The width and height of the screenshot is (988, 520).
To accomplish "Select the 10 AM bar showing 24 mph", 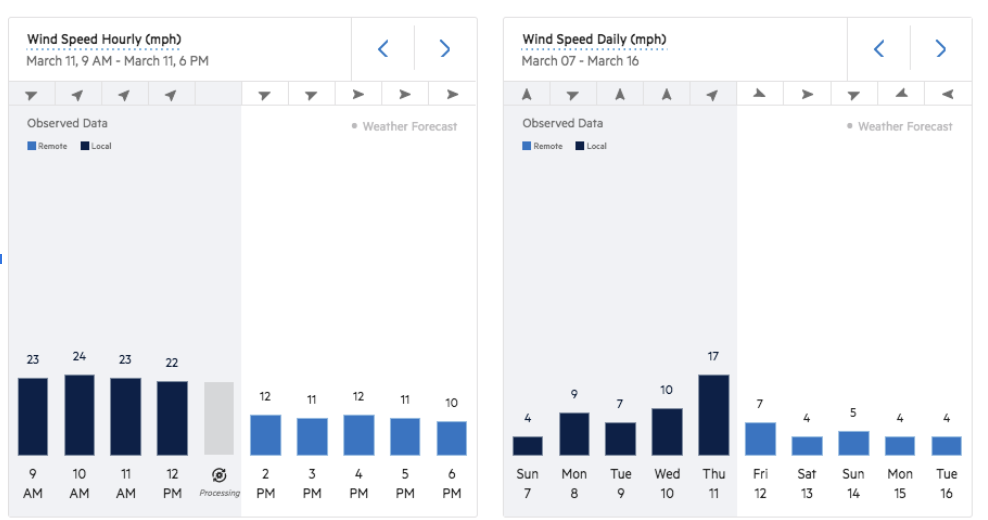I will click(79, 415).
